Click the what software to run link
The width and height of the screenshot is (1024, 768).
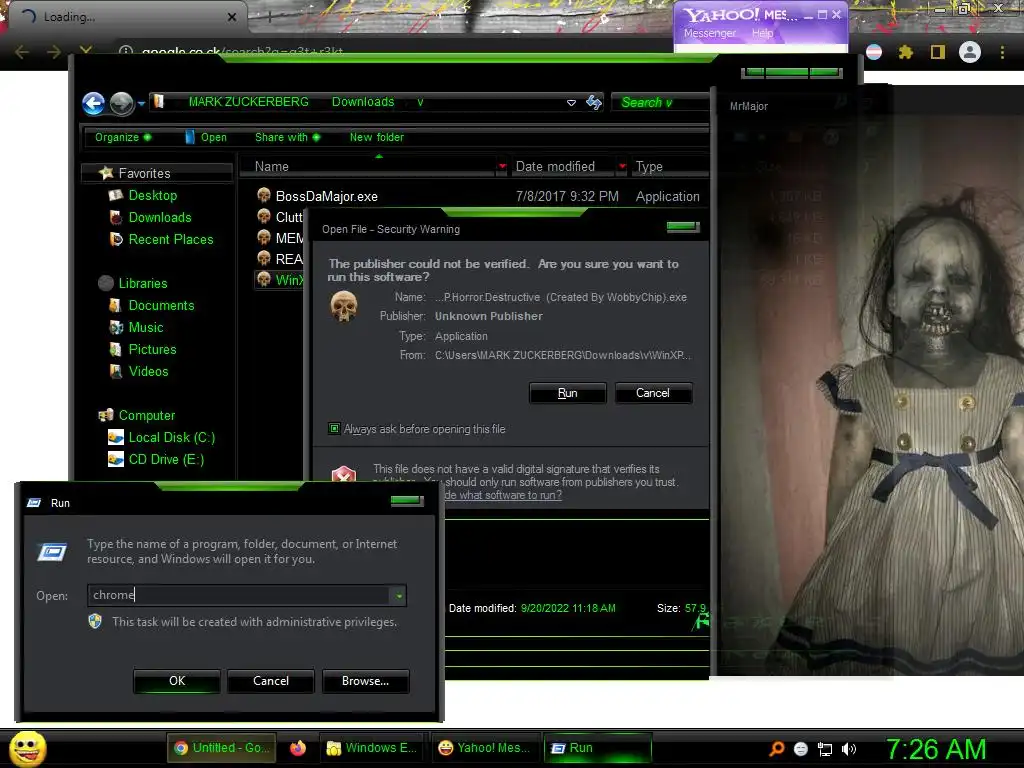(x=503, y=495)
